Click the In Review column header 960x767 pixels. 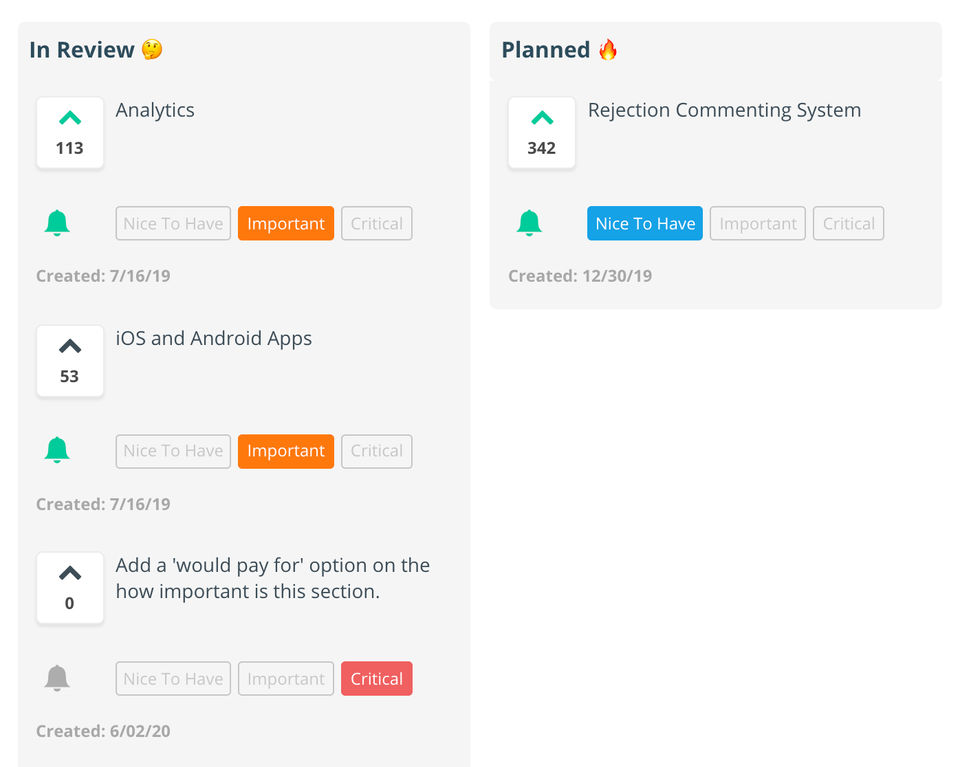pos(96,50)
